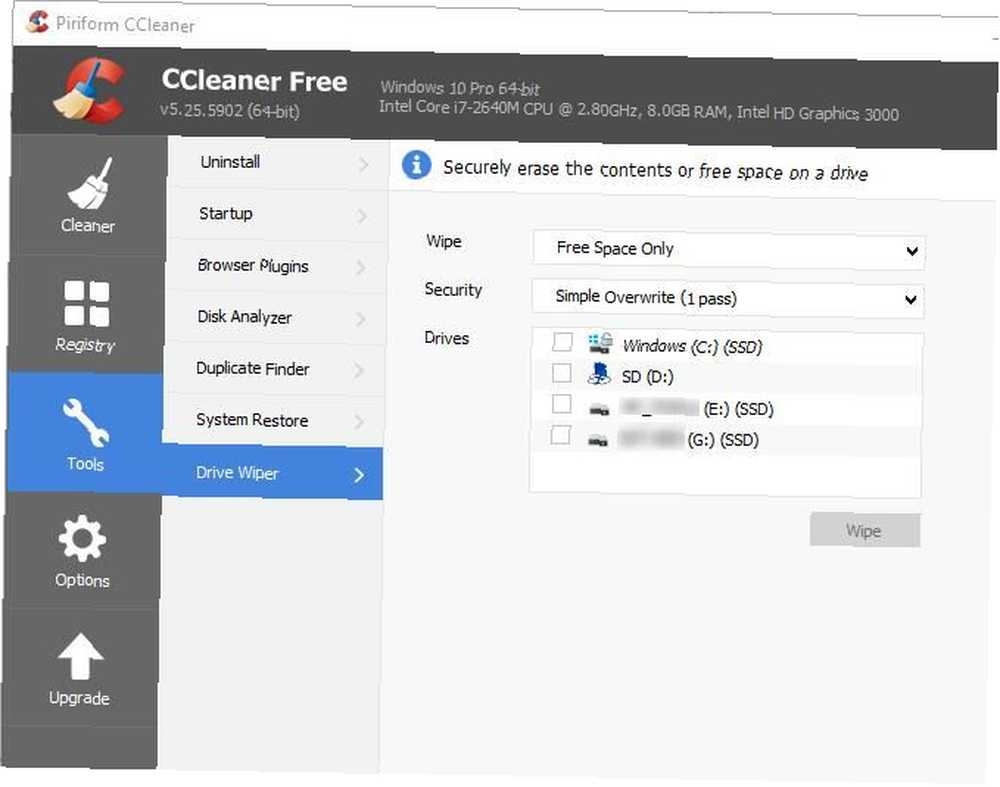
Task: Select the SD (D:) drive label
Action: [x=647, y=377]
